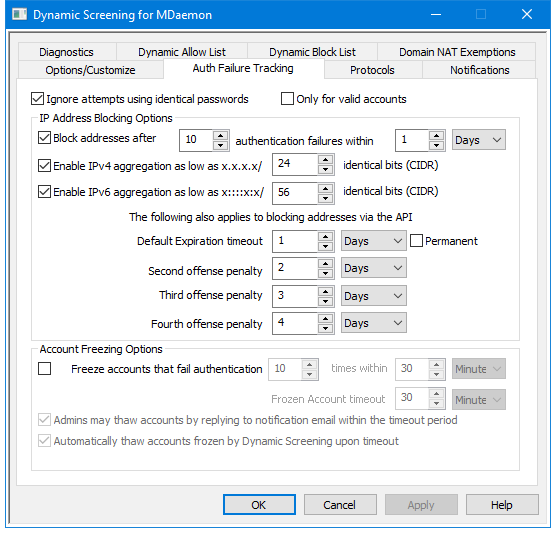Screen dimensions: 556x533
Task: Click the Help button
Action: point(502,504)
